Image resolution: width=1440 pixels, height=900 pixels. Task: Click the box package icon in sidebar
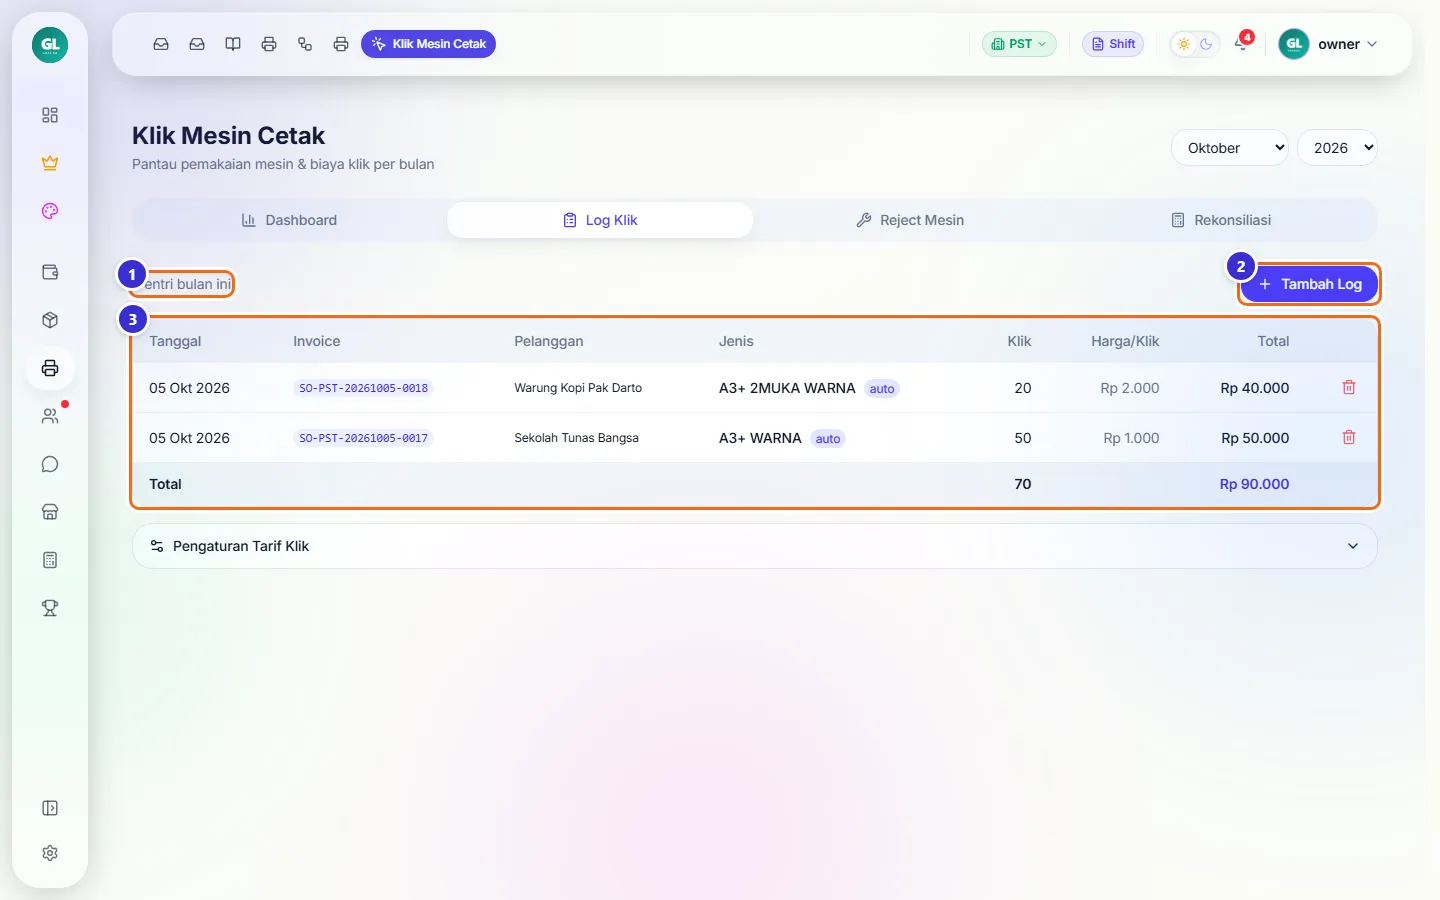[50, 320]
